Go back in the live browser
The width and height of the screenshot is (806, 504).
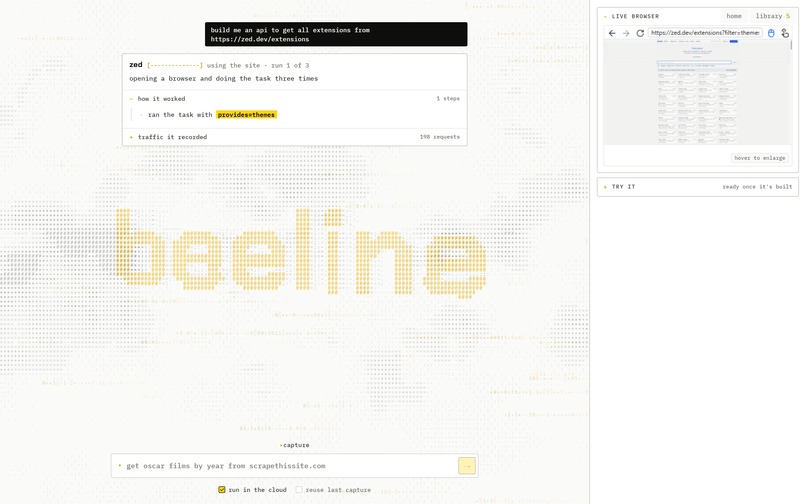[x=612, y=33]
